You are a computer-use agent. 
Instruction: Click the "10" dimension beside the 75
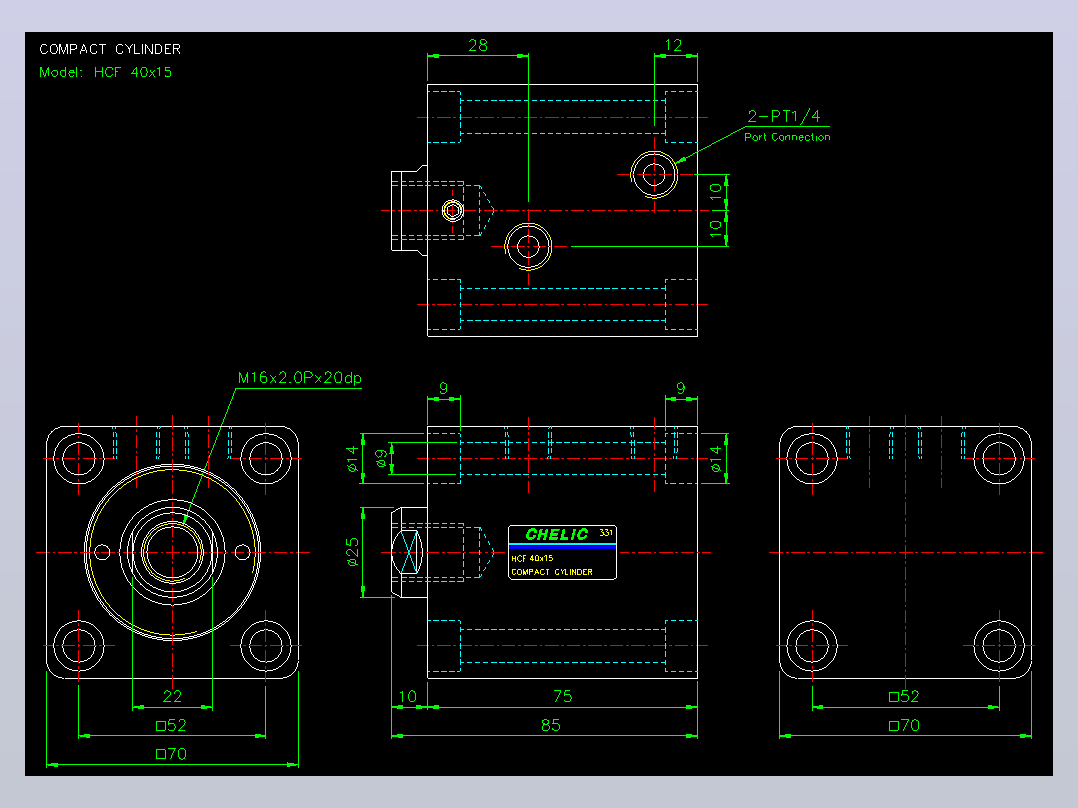(408, 697)
